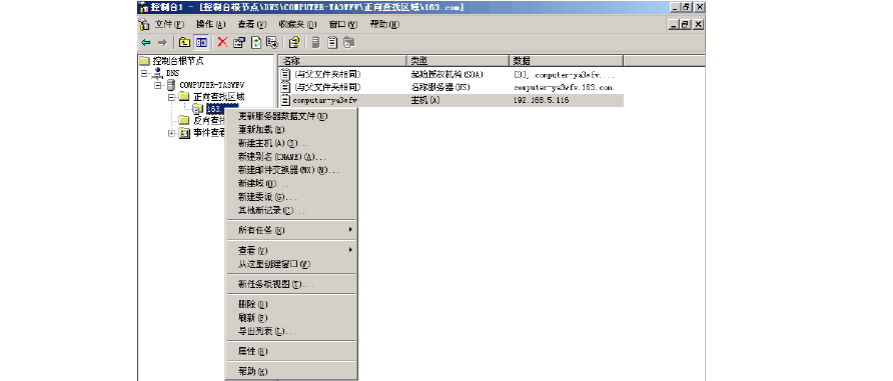Click the 事件查看器 node icon
Image resolution: width=893 pixels, height=381 pixels.
pos(184,133)
